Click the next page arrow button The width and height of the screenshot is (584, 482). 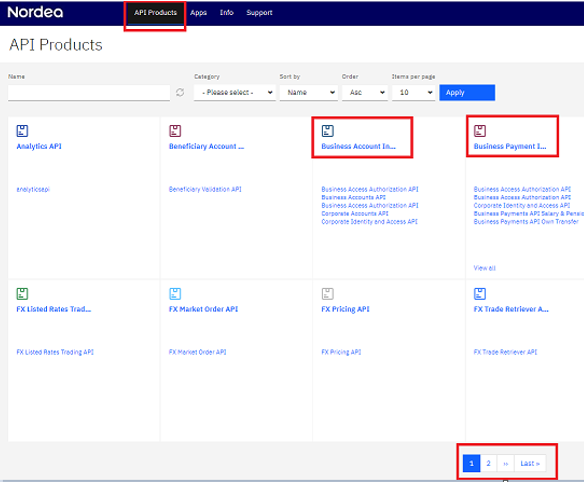(x=505, y=463)
